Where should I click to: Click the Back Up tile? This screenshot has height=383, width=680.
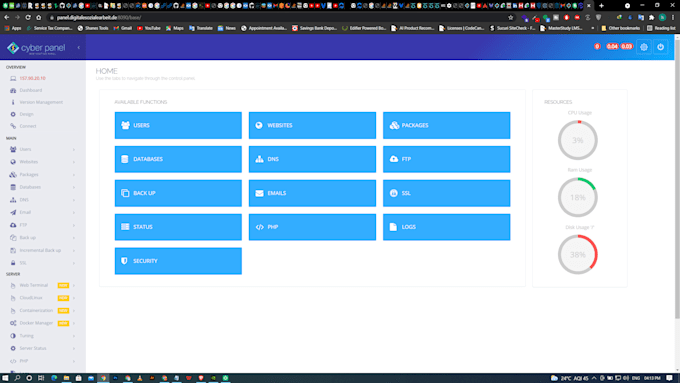tap(178, 193)
